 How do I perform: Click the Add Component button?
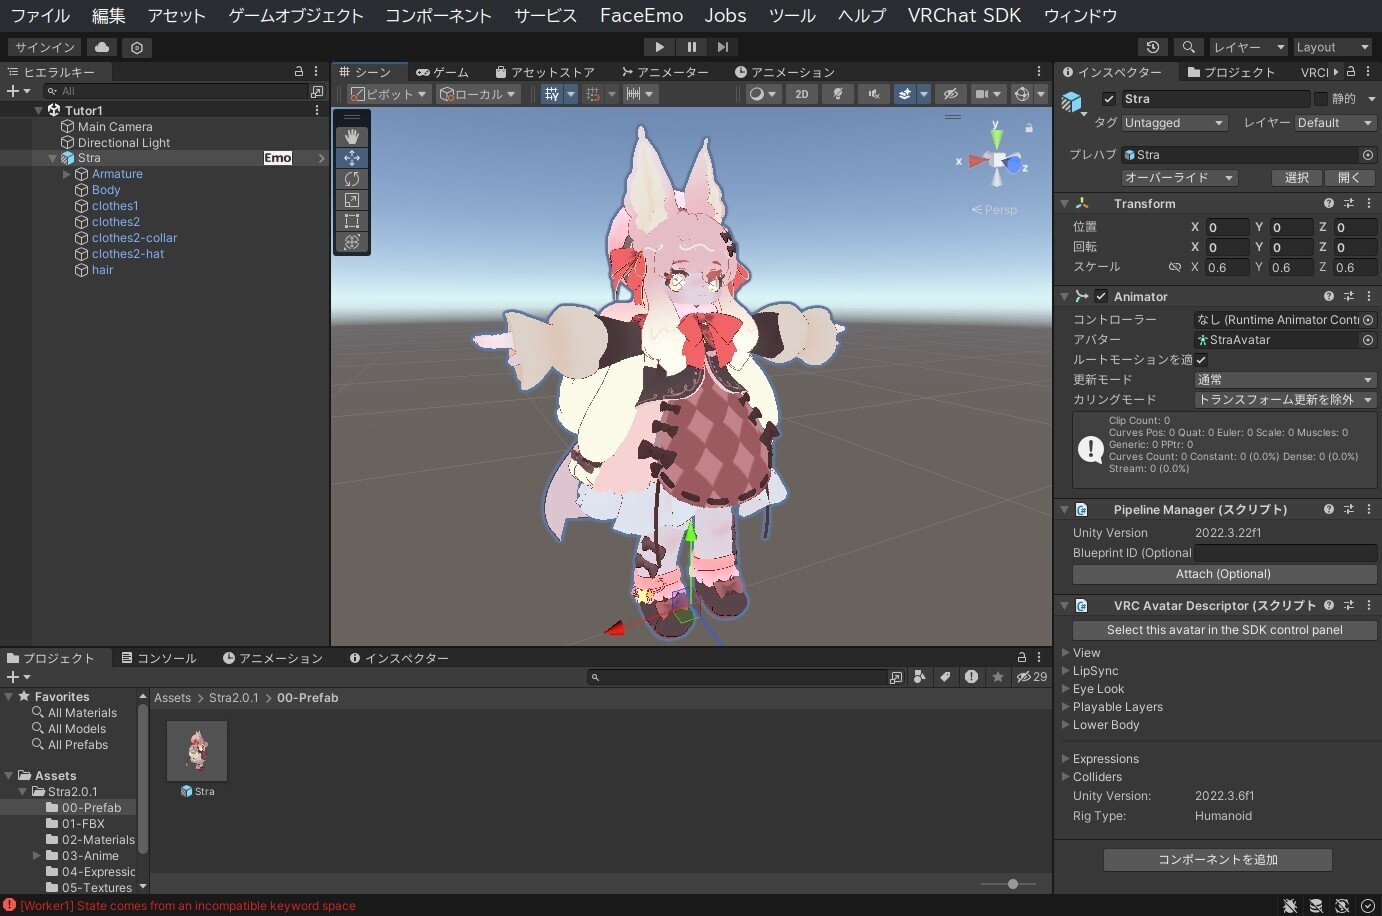click(1218, 860)
